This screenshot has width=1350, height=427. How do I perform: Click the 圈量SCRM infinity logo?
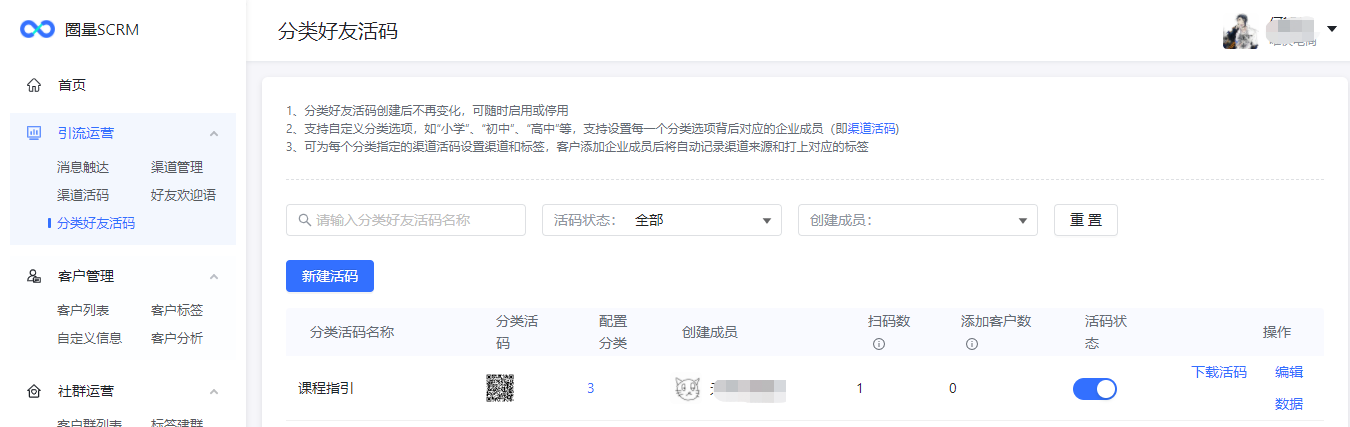coord(37,30)
